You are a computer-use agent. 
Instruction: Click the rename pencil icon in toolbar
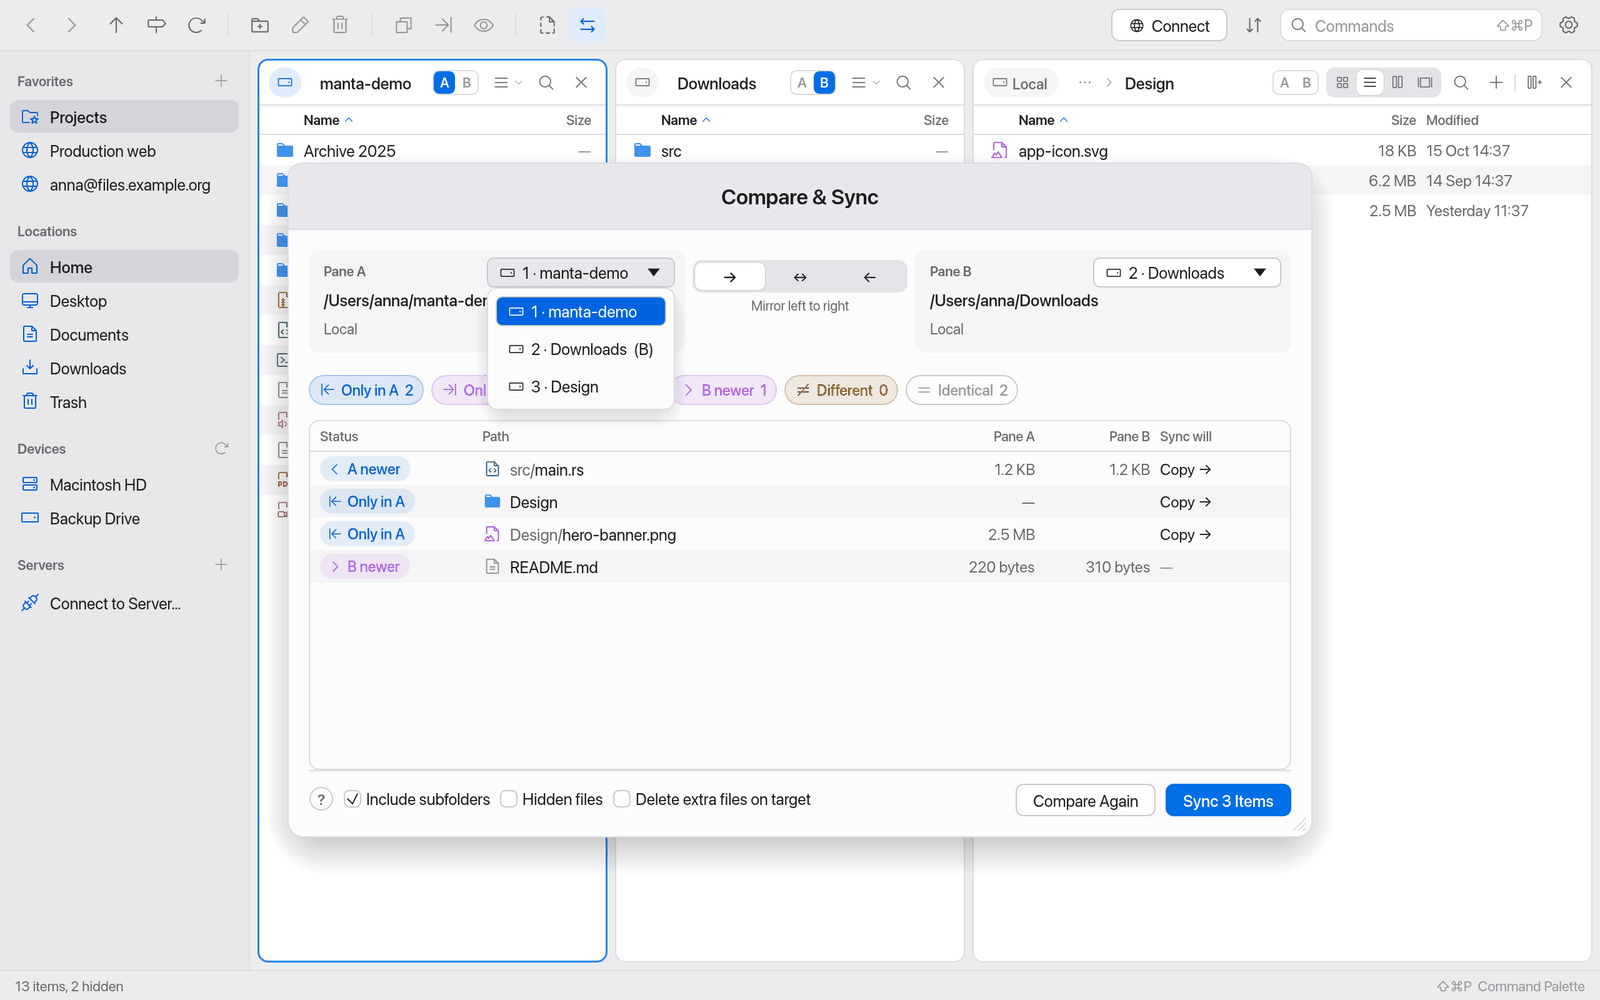point(300,25)
